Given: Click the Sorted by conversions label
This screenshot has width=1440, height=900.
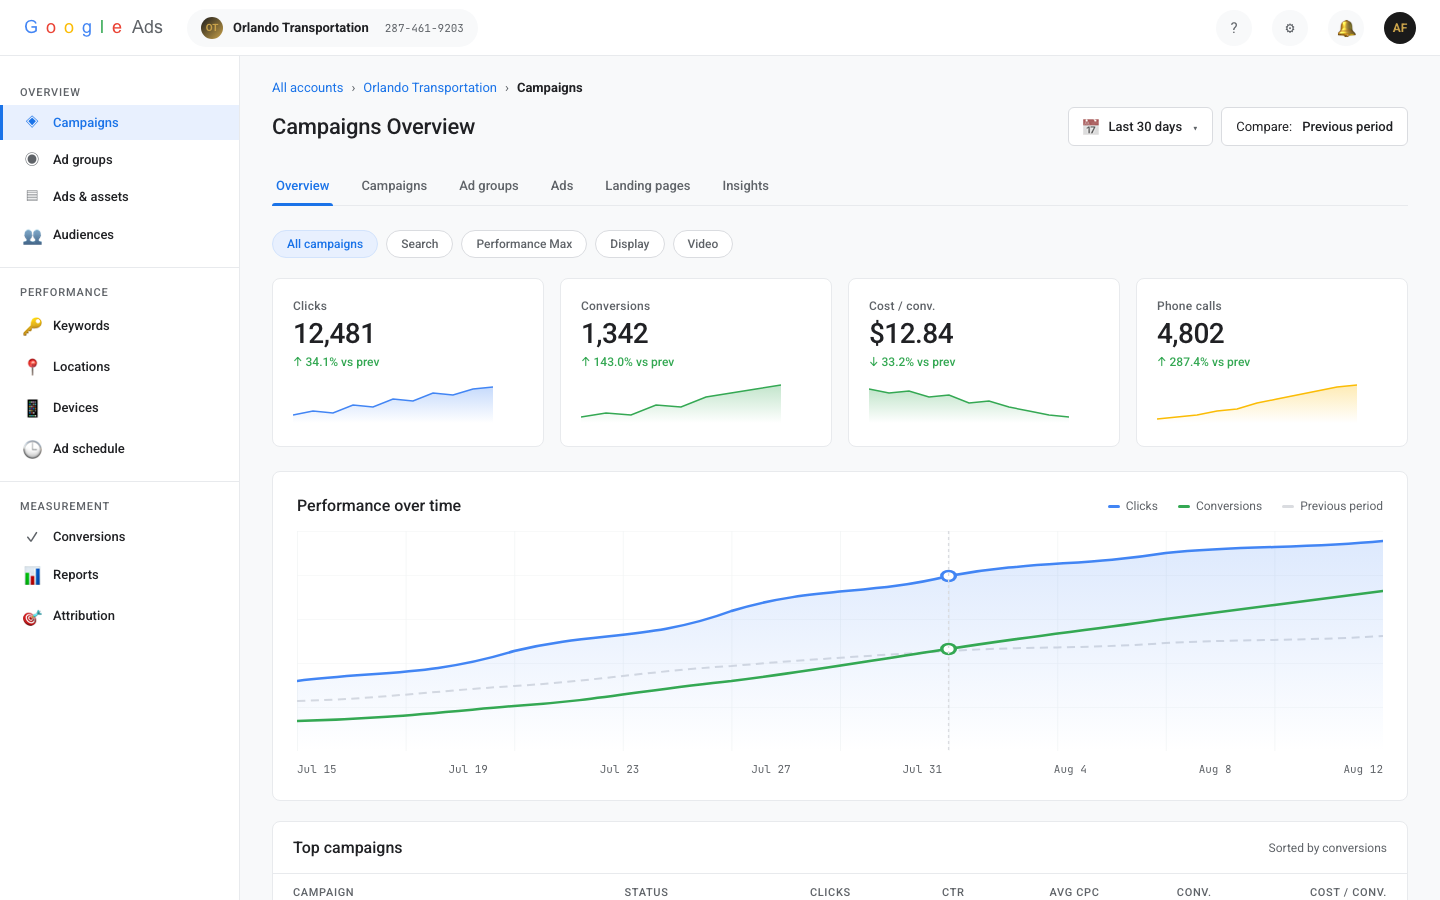Looking at the screenshot, I should point(1327,848).
